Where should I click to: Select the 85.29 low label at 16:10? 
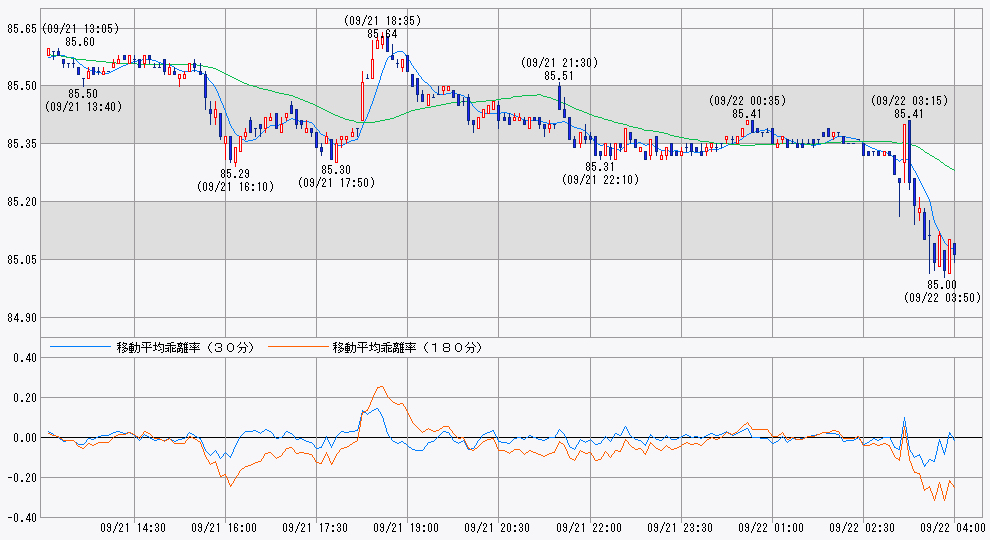[235, 173]
